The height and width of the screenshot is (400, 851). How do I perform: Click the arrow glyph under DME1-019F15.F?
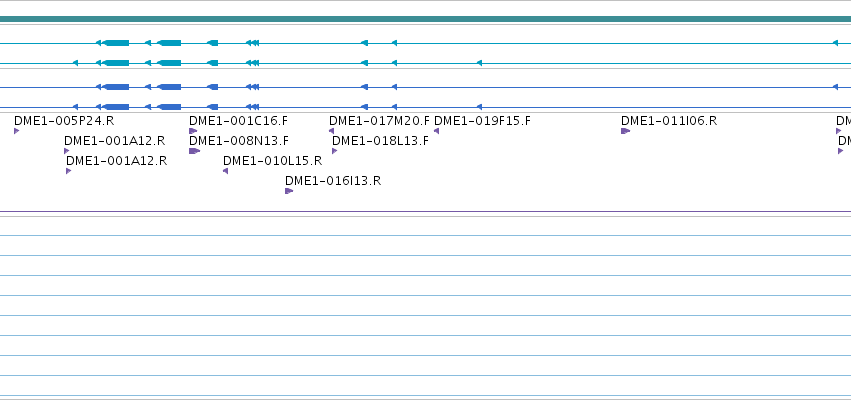[x=436, y=131]
